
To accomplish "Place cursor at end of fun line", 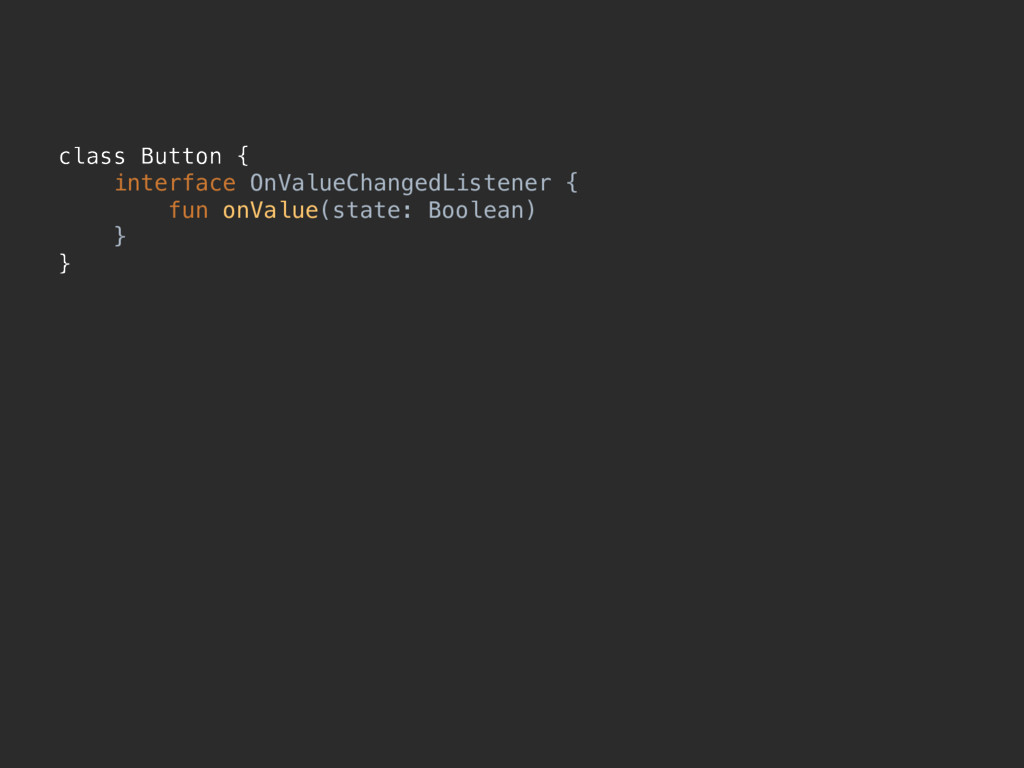I will click(x=538, y=210).
